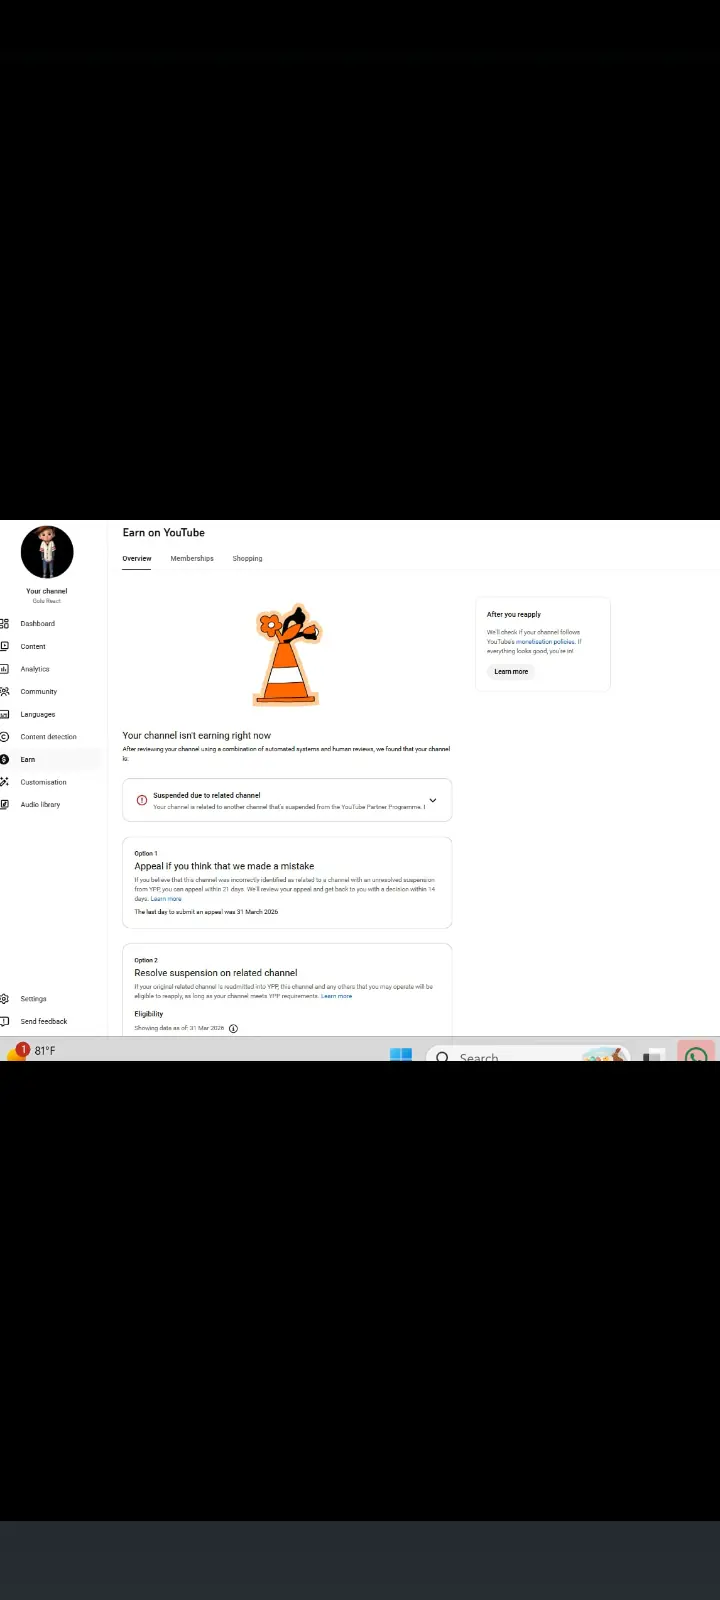This screenshot has width=720, height=1600.
Task: Open the Settings gear icon
Action: pos(5,999)
